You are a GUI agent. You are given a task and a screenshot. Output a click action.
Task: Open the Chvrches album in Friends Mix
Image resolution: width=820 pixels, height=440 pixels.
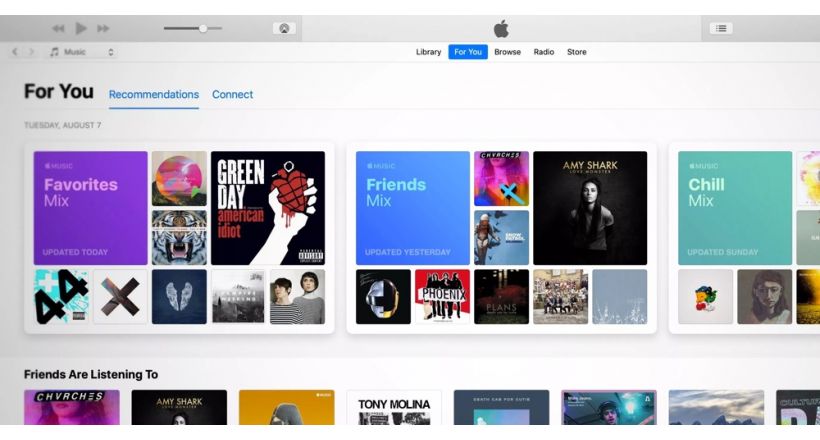pyautogui.click(x=502, y=178)
